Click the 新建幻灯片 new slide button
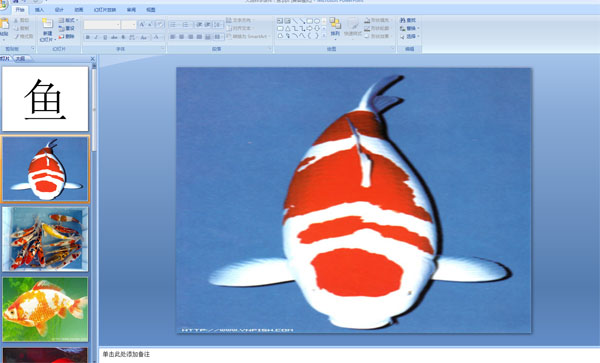 click(x=48, y=30)
